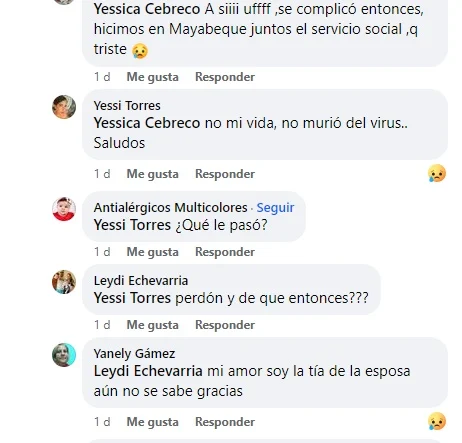Reply to Antialérgicos Multicolores comment
The width and height of the screenshot is (462, 443).
click(225, 252)
